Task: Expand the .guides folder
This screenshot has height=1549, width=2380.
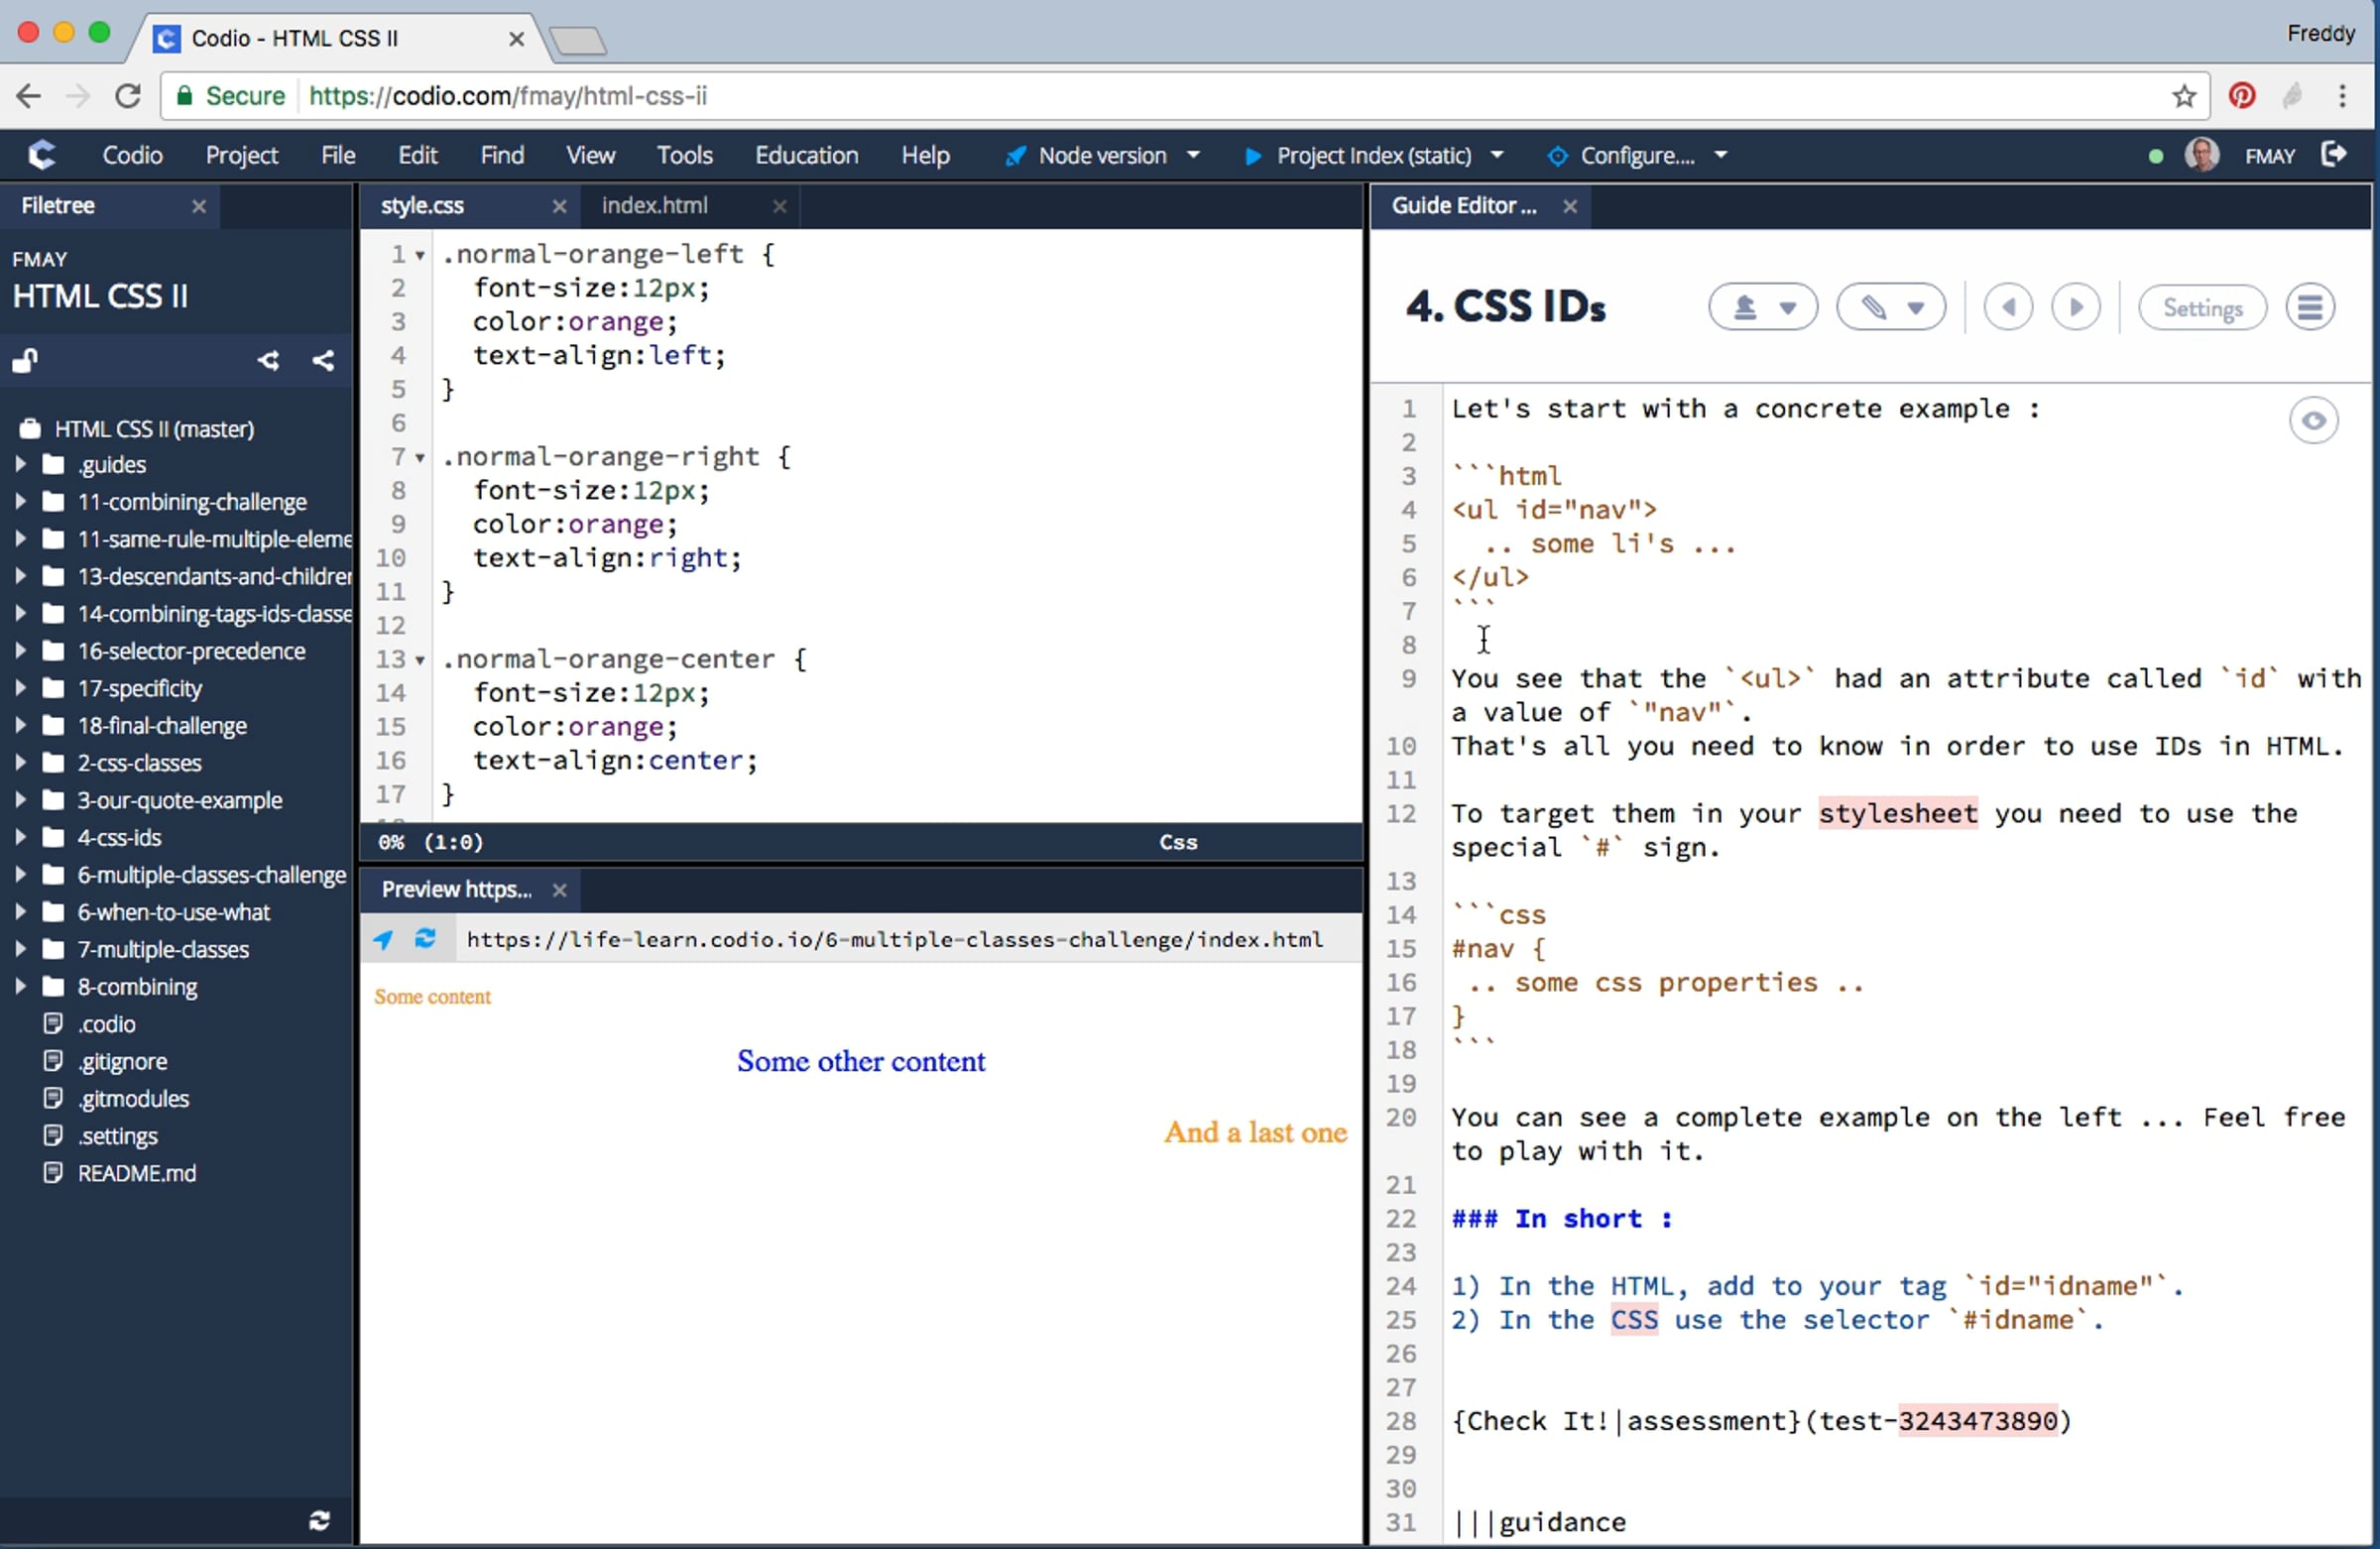Action: click(x=20, y=464)
